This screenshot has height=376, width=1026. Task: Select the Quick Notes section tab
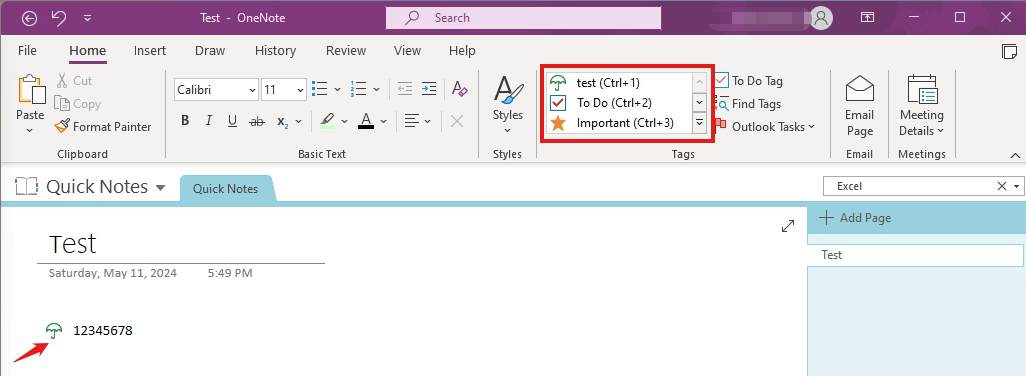pyautogui.click(x=226, y=189)
